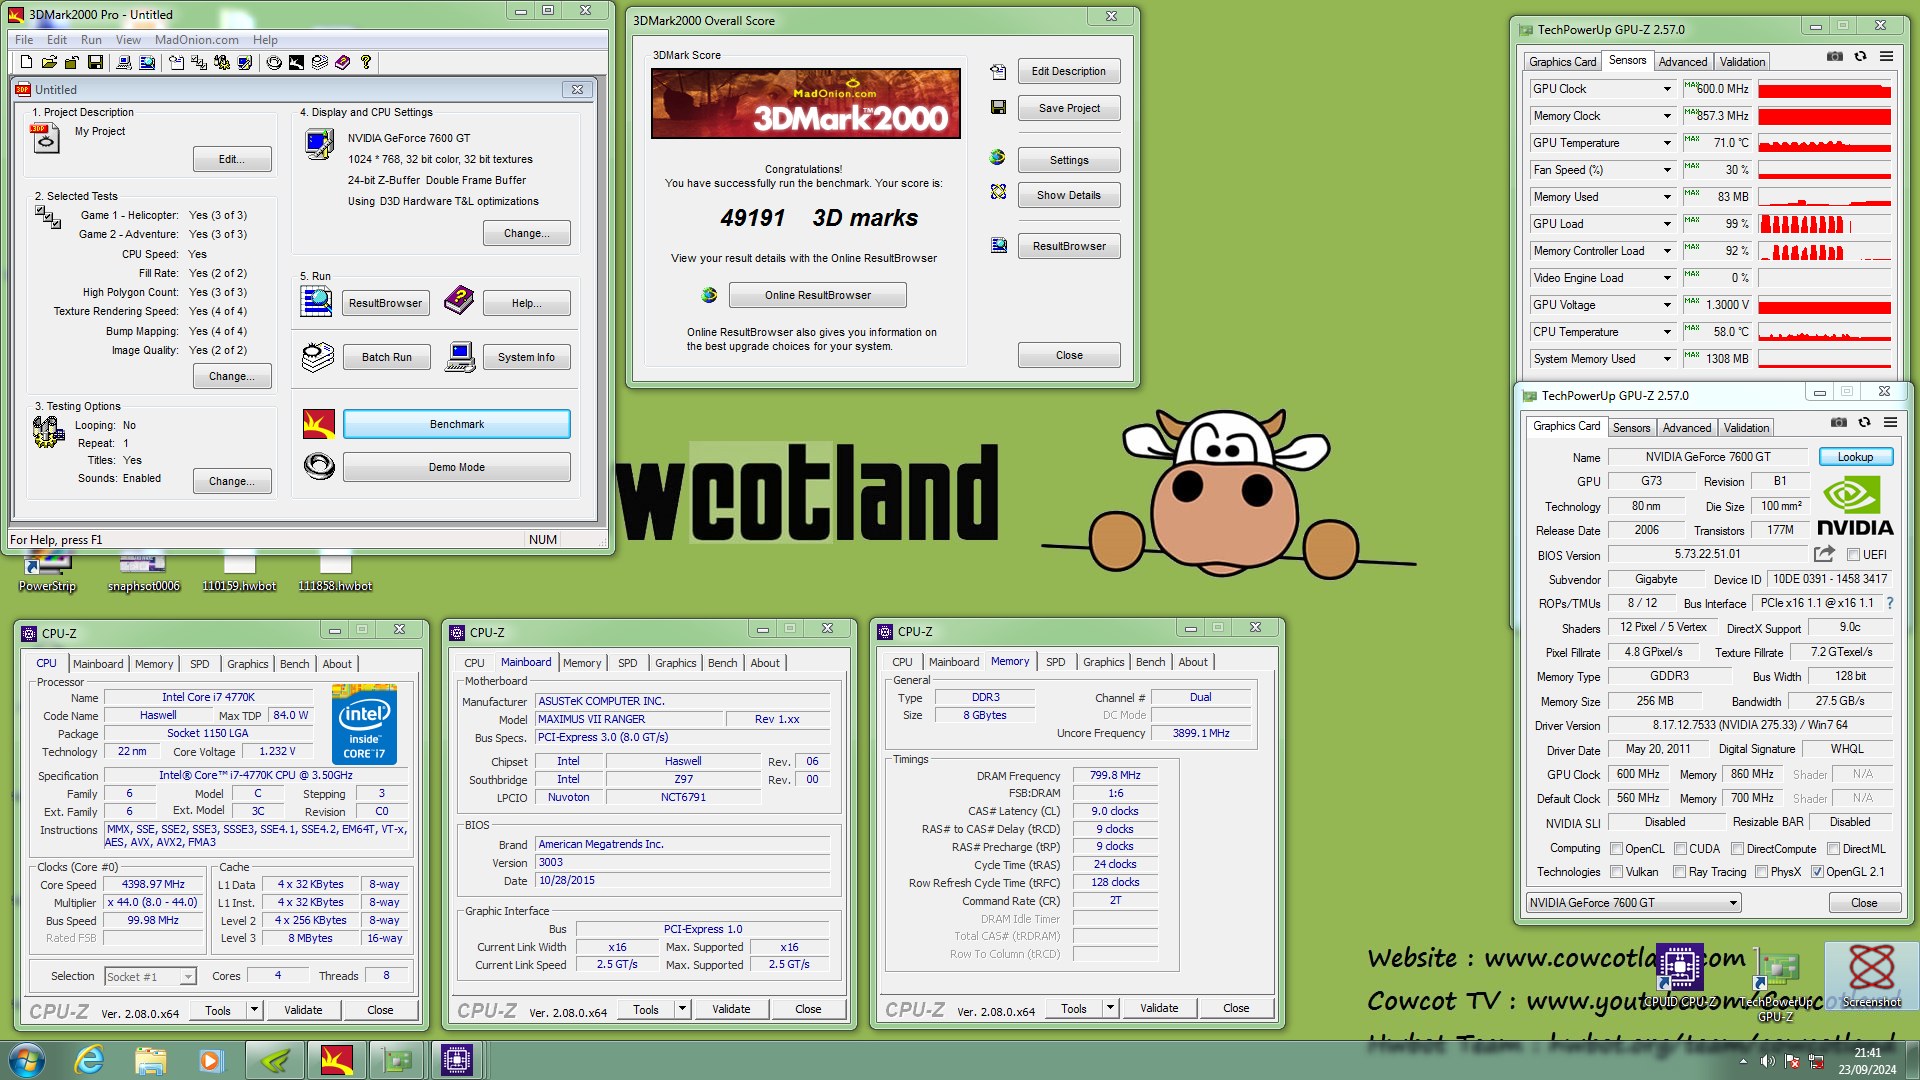
Task: Click the batch run stack icon in the 3DMark2000 toolbar
Action: pyautogui.click(x=320, y=62)
